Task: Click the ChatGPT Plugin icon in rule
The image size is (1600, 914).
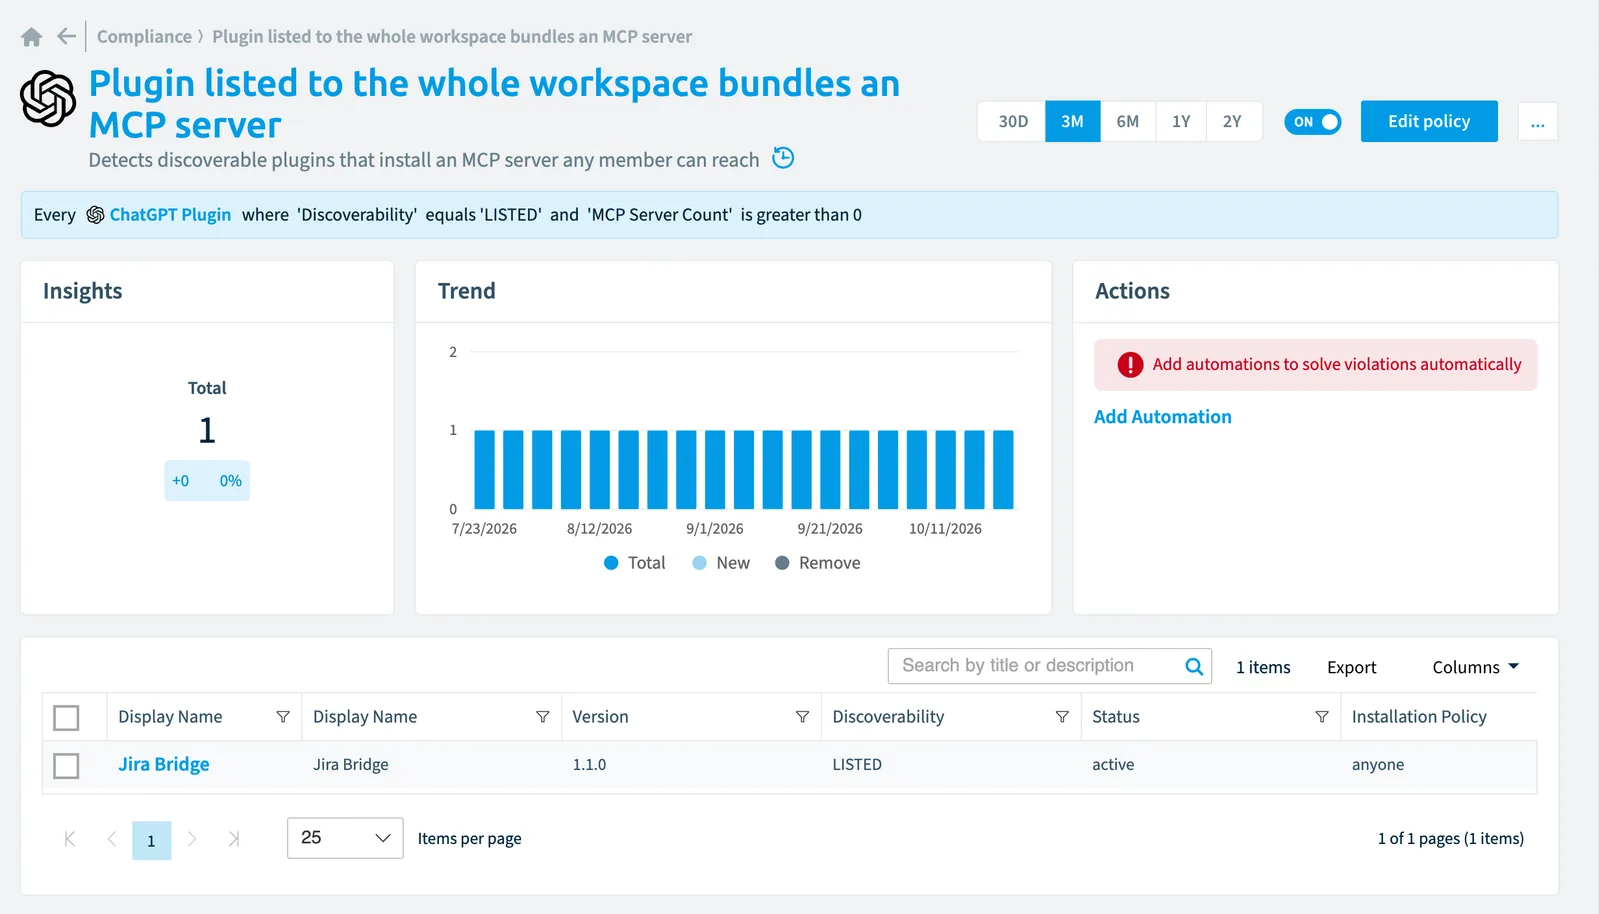Action: coord(95,215)
